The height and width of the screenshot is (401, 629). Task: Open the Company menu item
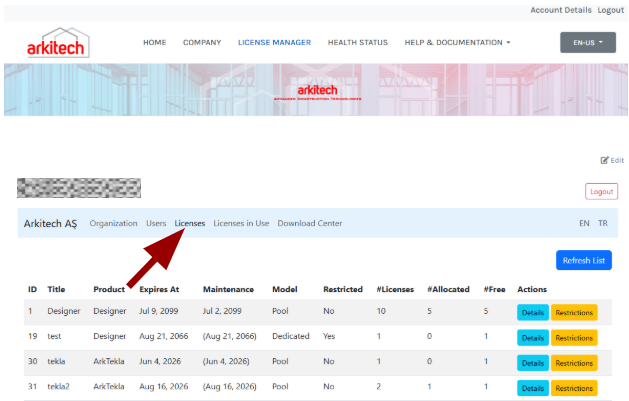[202, 43]
